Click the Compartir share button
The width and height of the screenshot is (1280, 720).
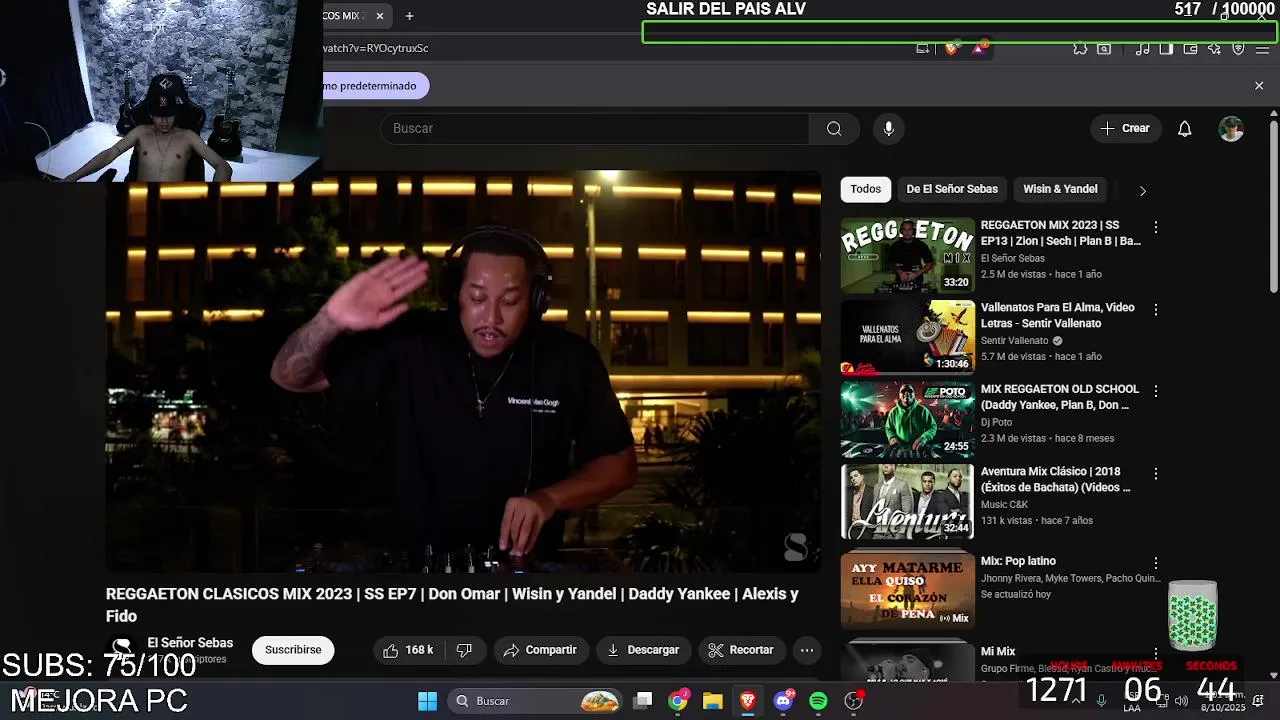[540, 650]
